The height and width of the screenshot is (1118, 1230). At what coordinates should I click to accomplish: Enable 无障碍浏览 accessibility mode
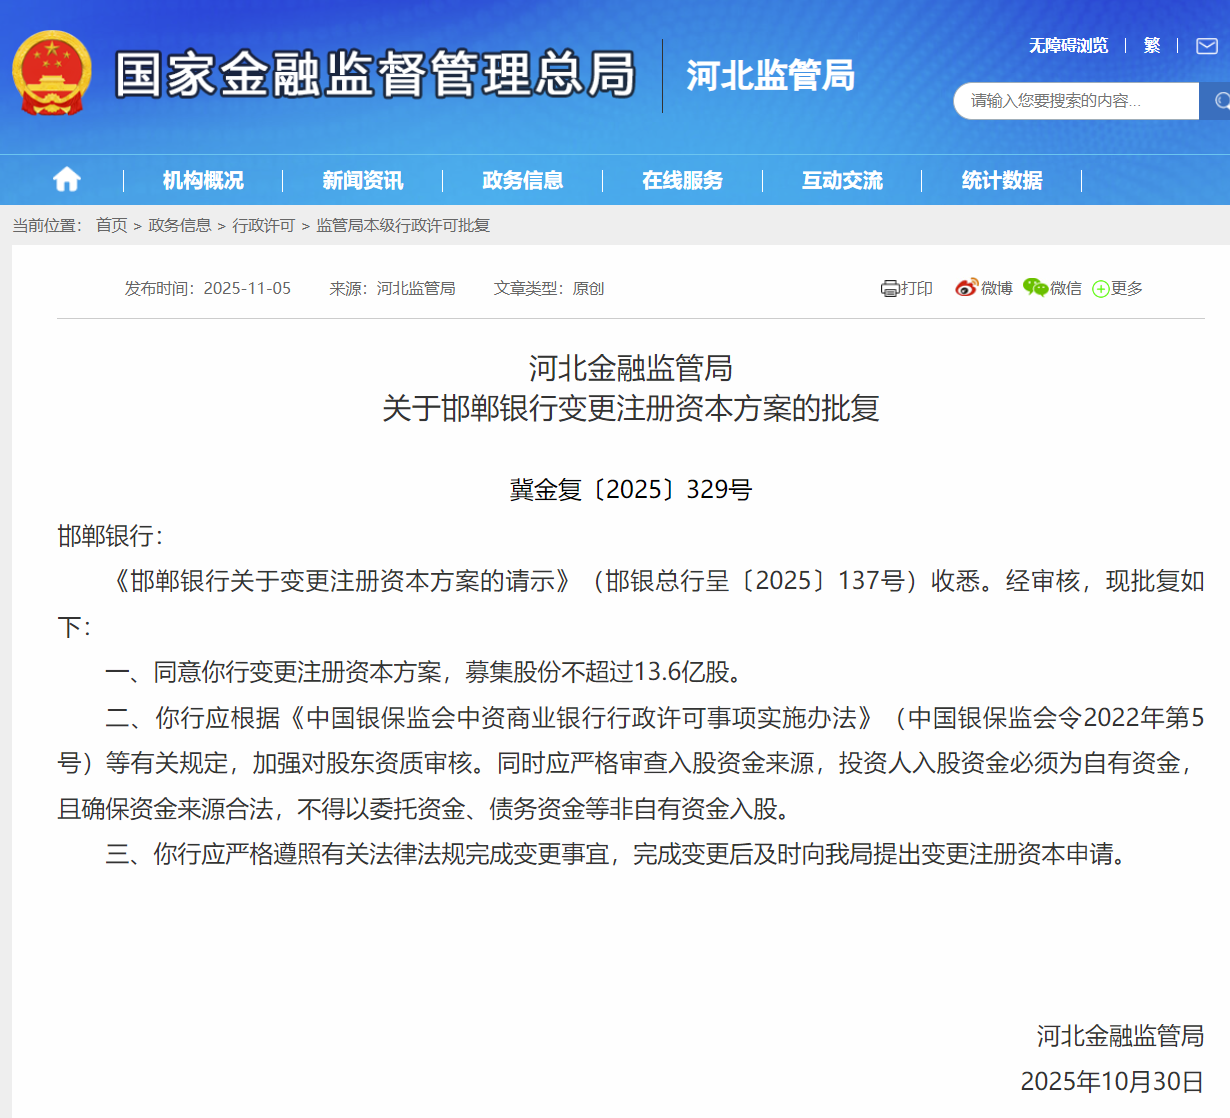[x=1068, y=46]
